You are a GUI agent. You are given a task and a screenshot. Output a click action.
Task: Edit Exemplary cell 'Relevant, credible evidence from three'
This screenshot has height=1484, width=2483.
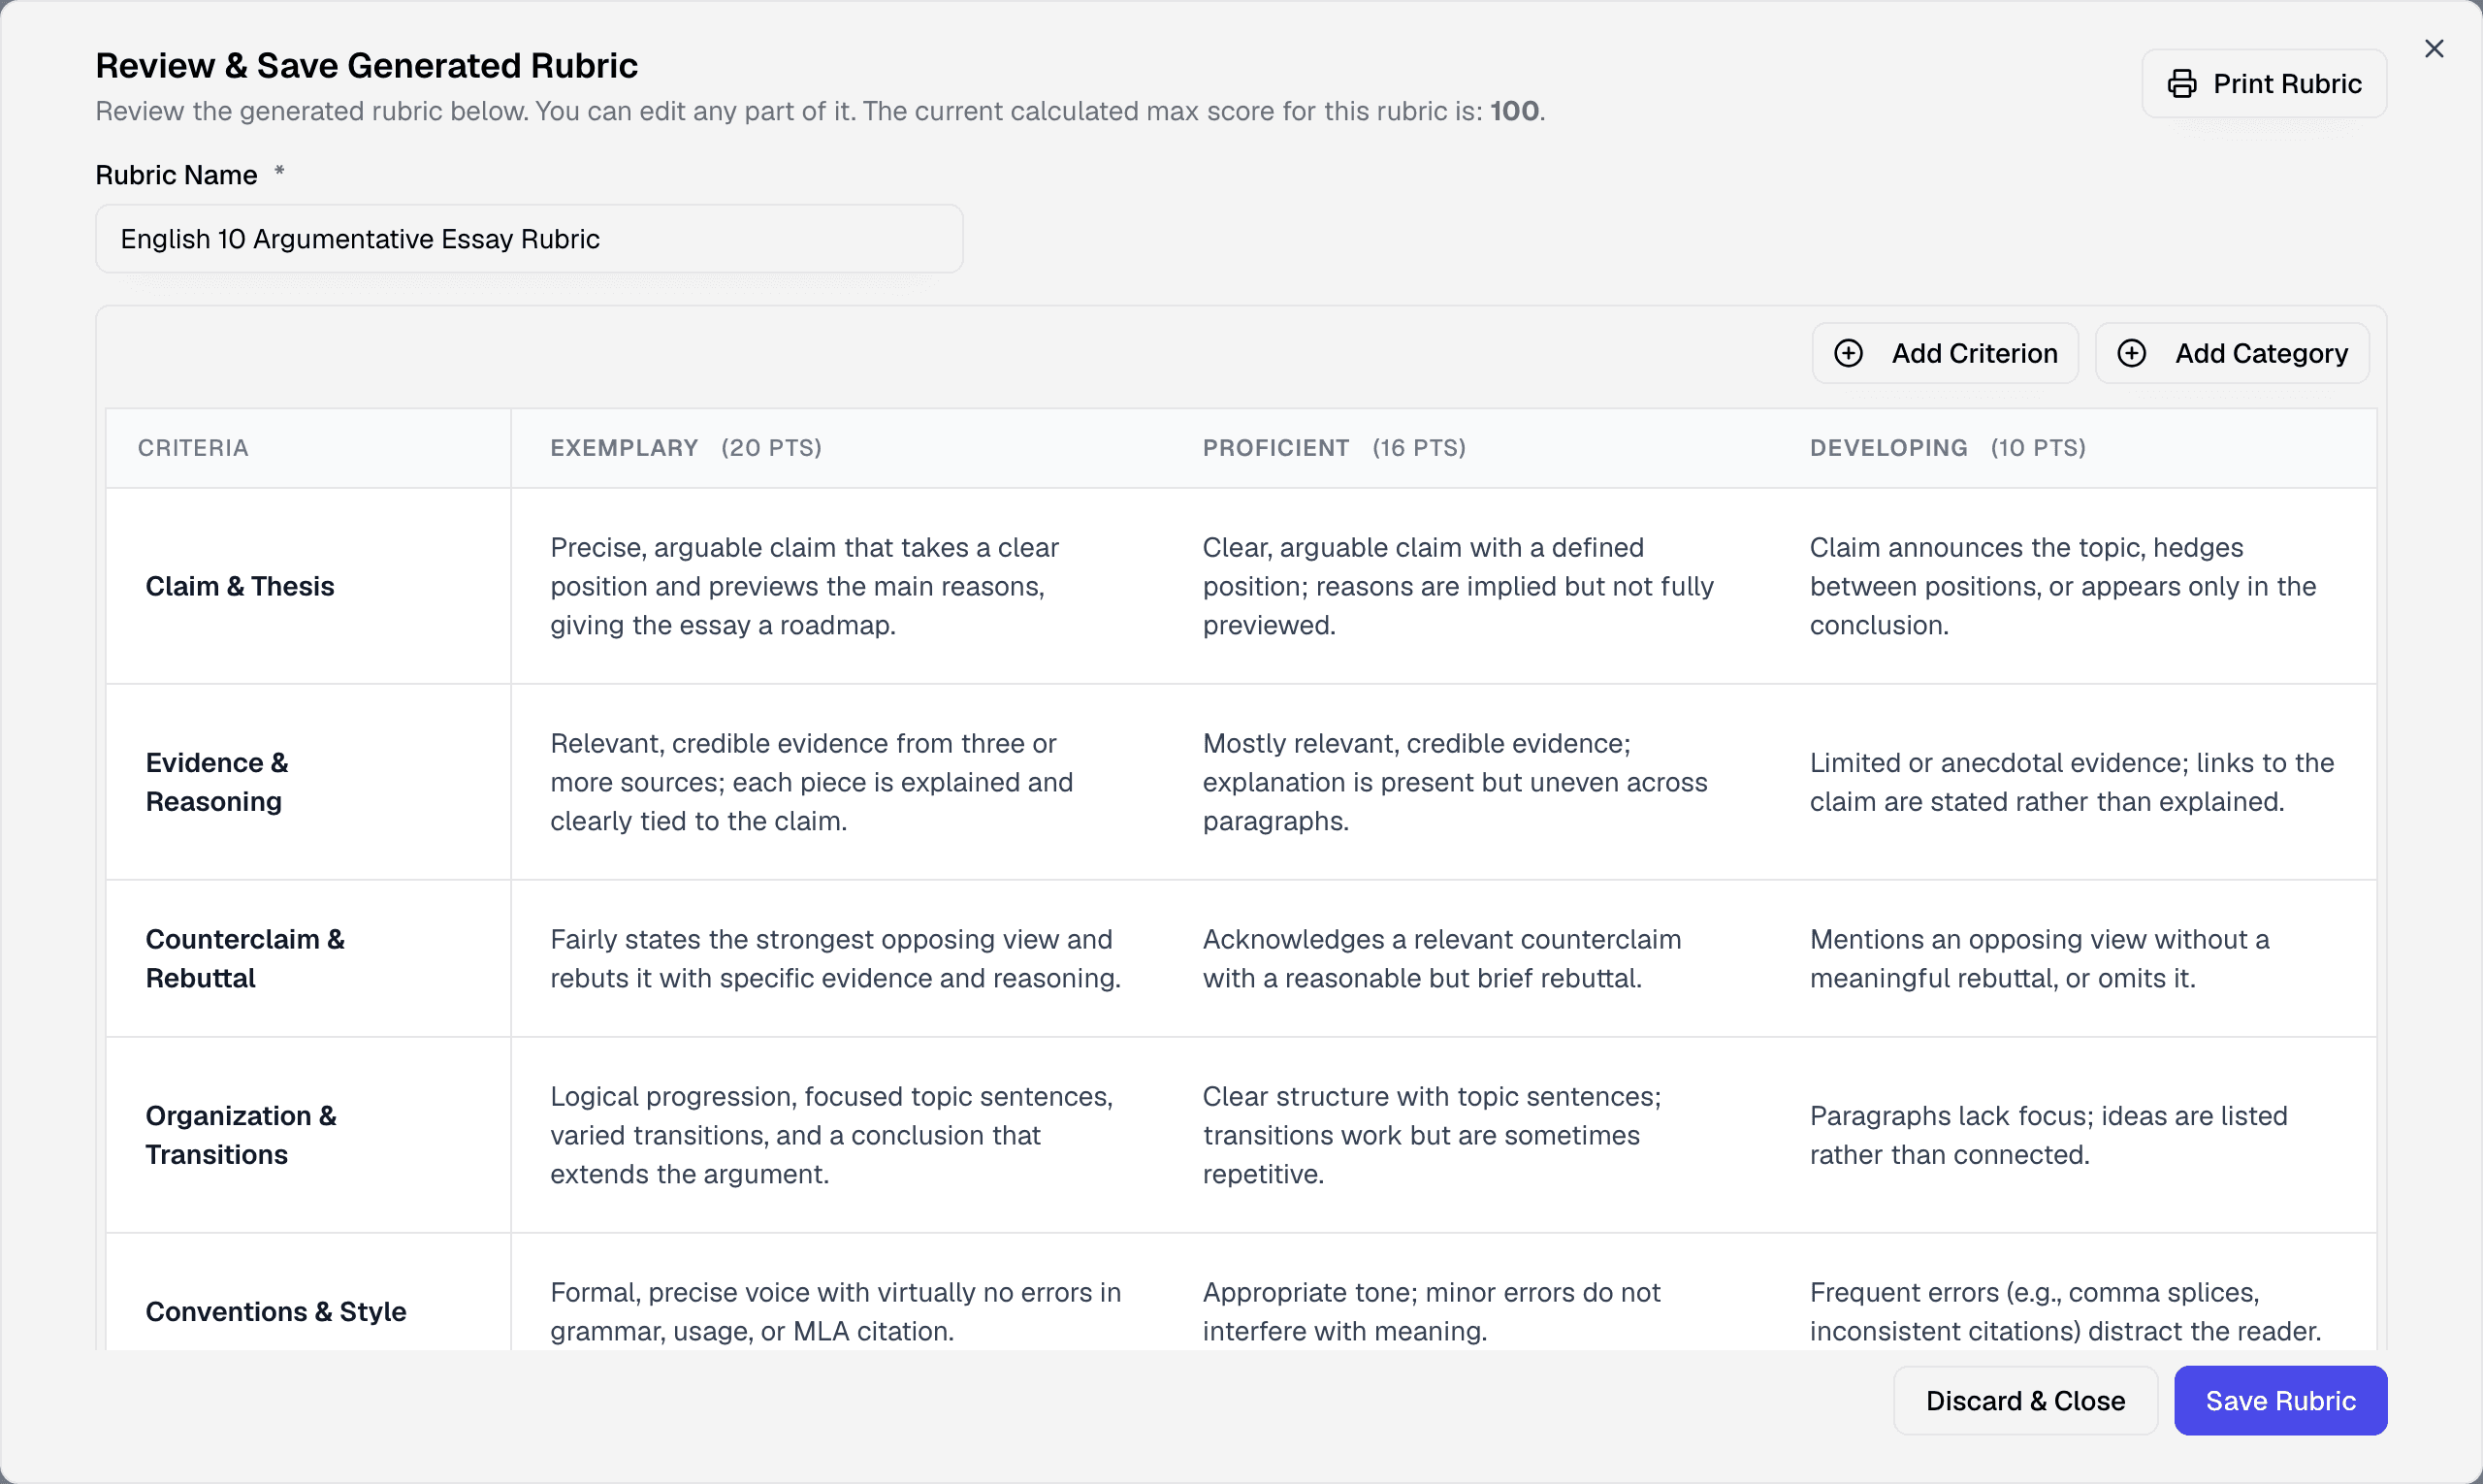click(x=811, y=782)
